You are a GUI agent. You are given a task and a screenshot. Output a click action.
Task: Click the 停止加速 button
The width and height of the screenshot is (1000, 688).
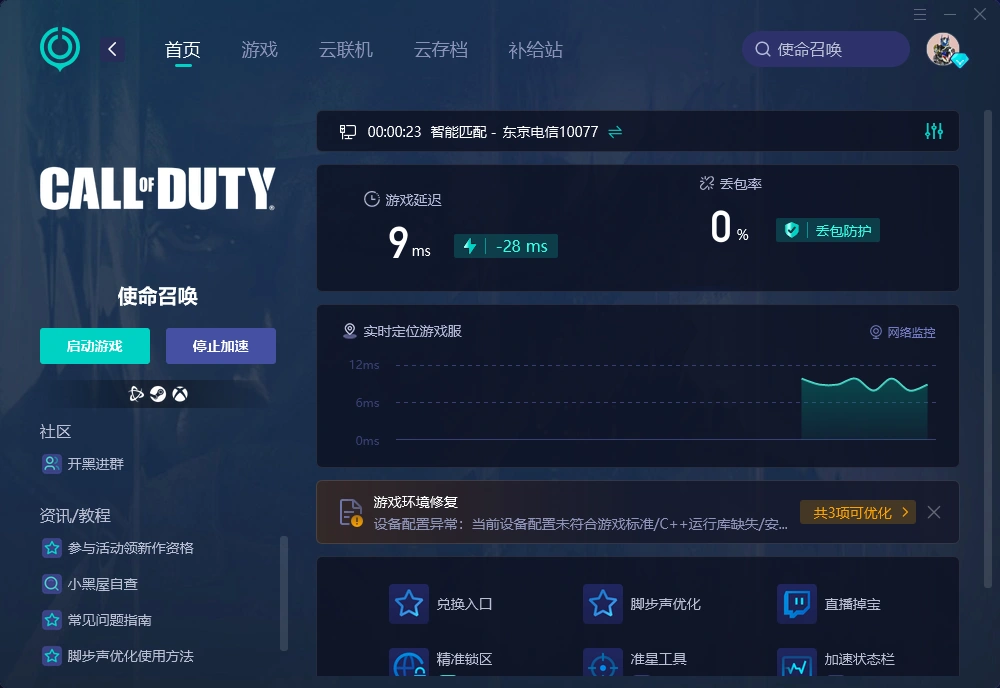(221, 346)
